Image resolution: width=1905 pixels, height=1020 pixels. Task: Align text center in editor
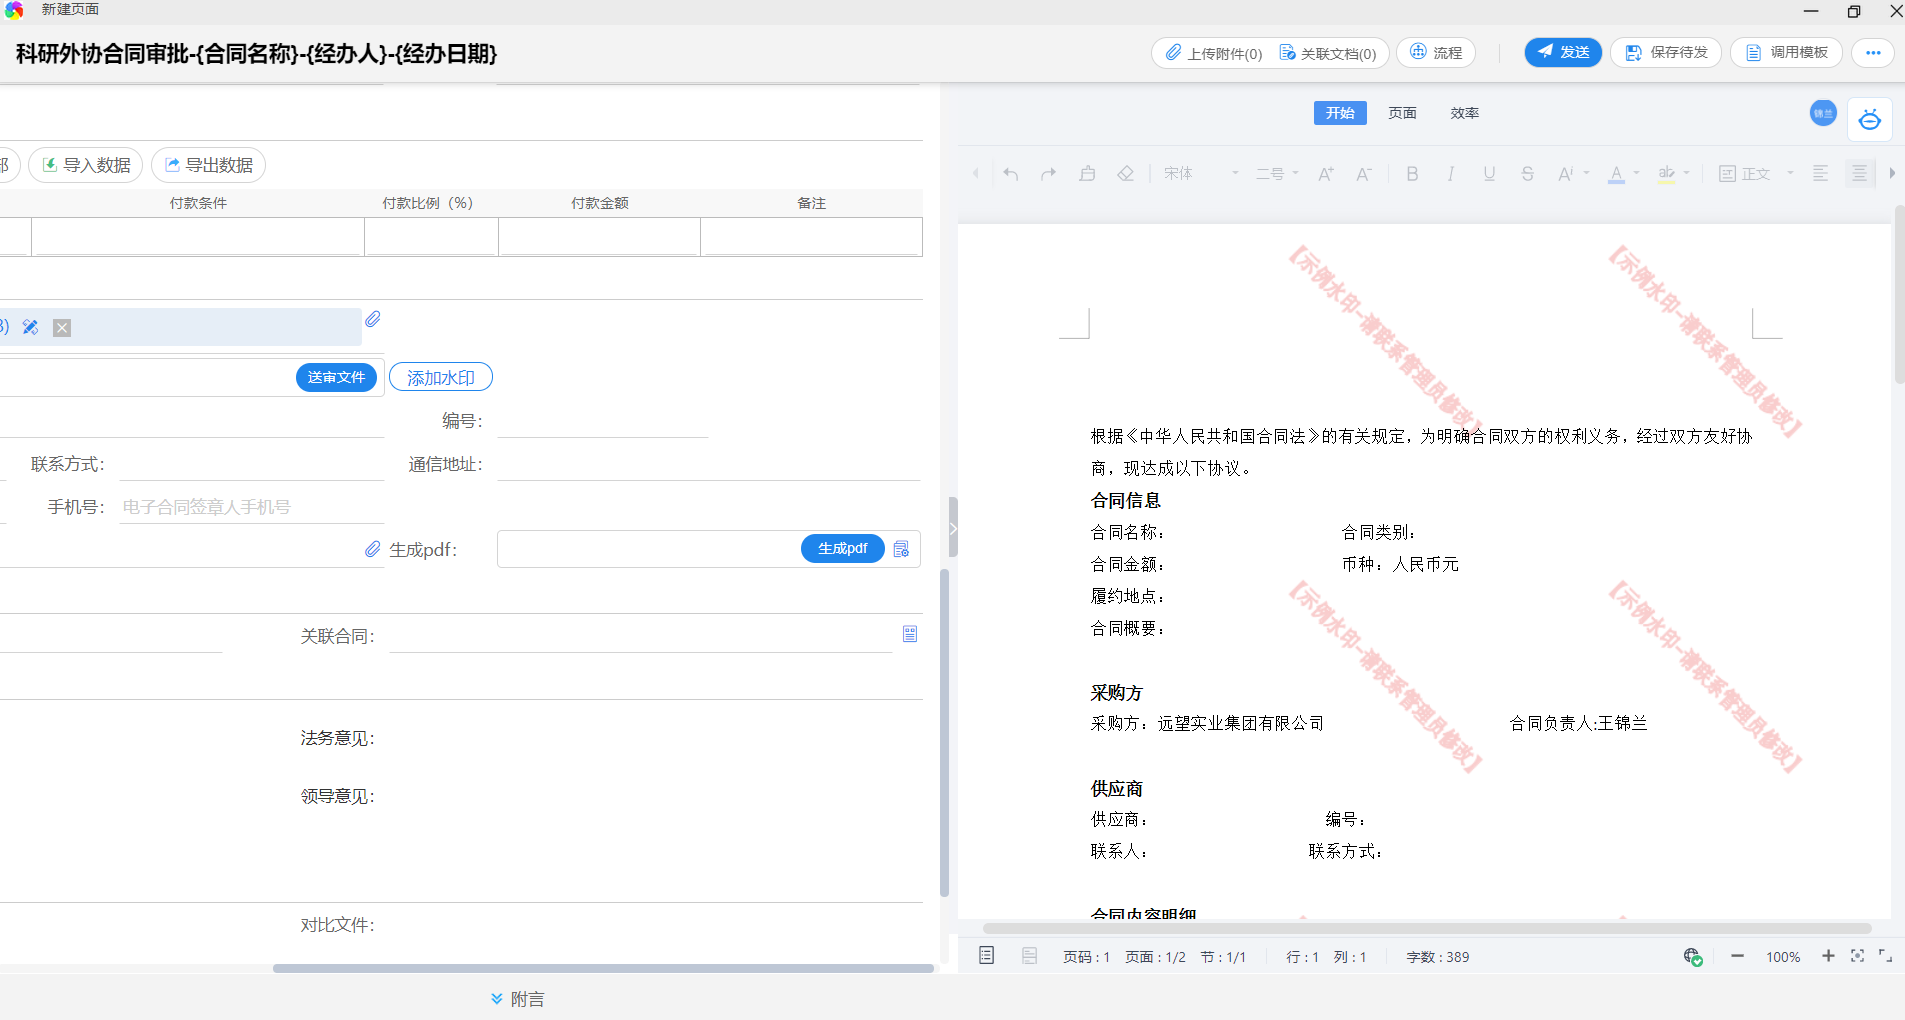point(1859,174)
